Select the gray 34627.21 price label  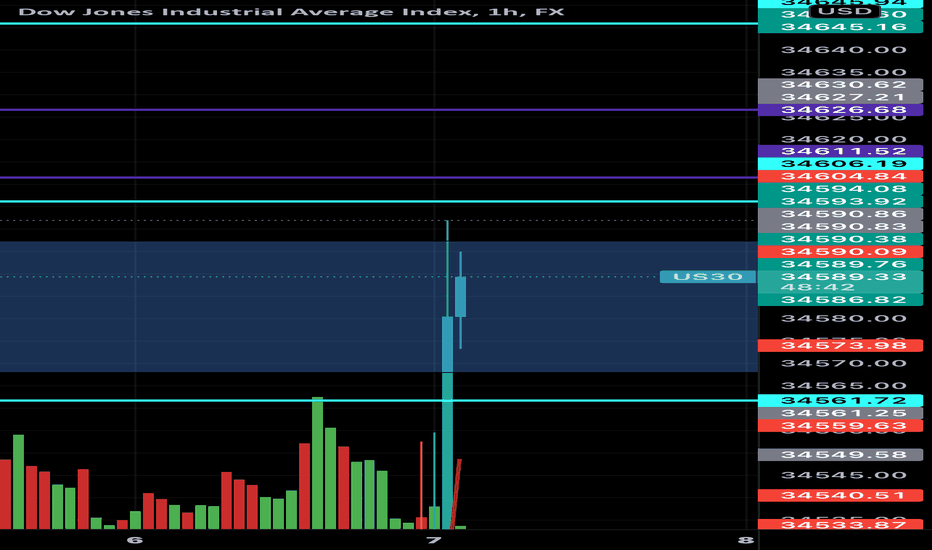pos(841,97)
